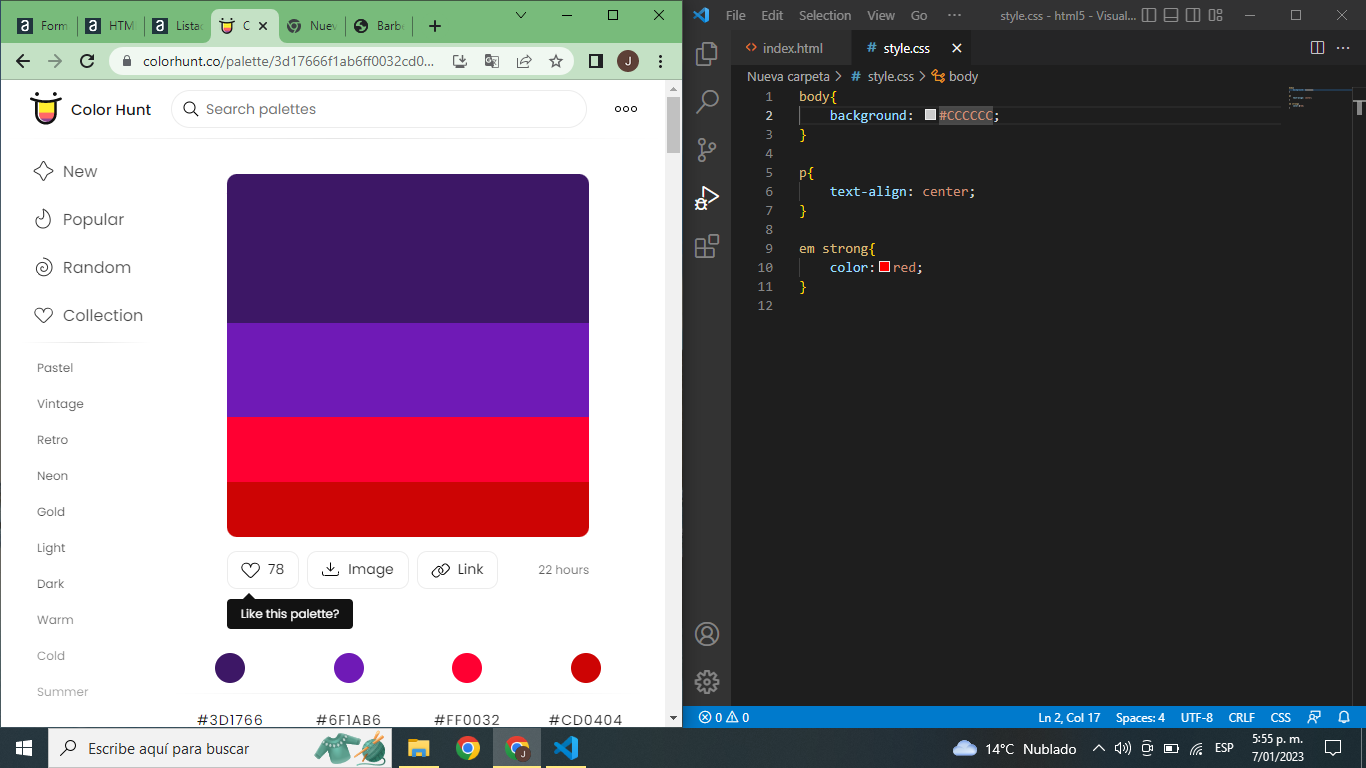
Task: Open File Explorer from taskbar
Action: tap(419, 748)
